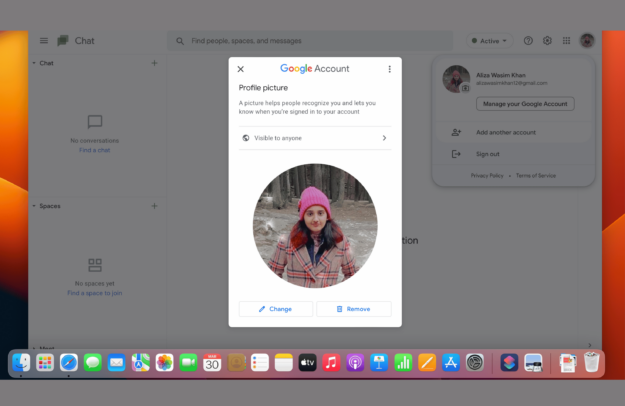
Task: Open Trash from the Dock
Action: point(592,363)
